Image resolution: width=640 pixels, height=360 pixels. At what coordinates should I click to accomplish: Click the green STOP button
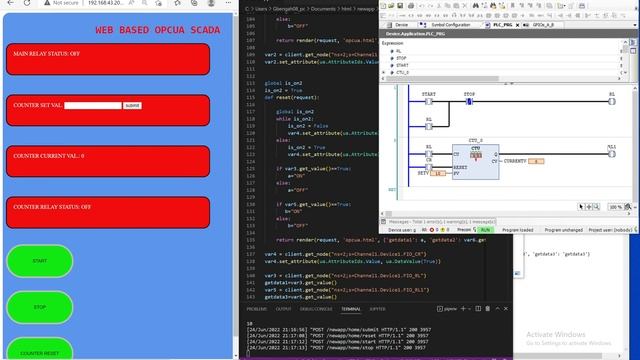40,307
